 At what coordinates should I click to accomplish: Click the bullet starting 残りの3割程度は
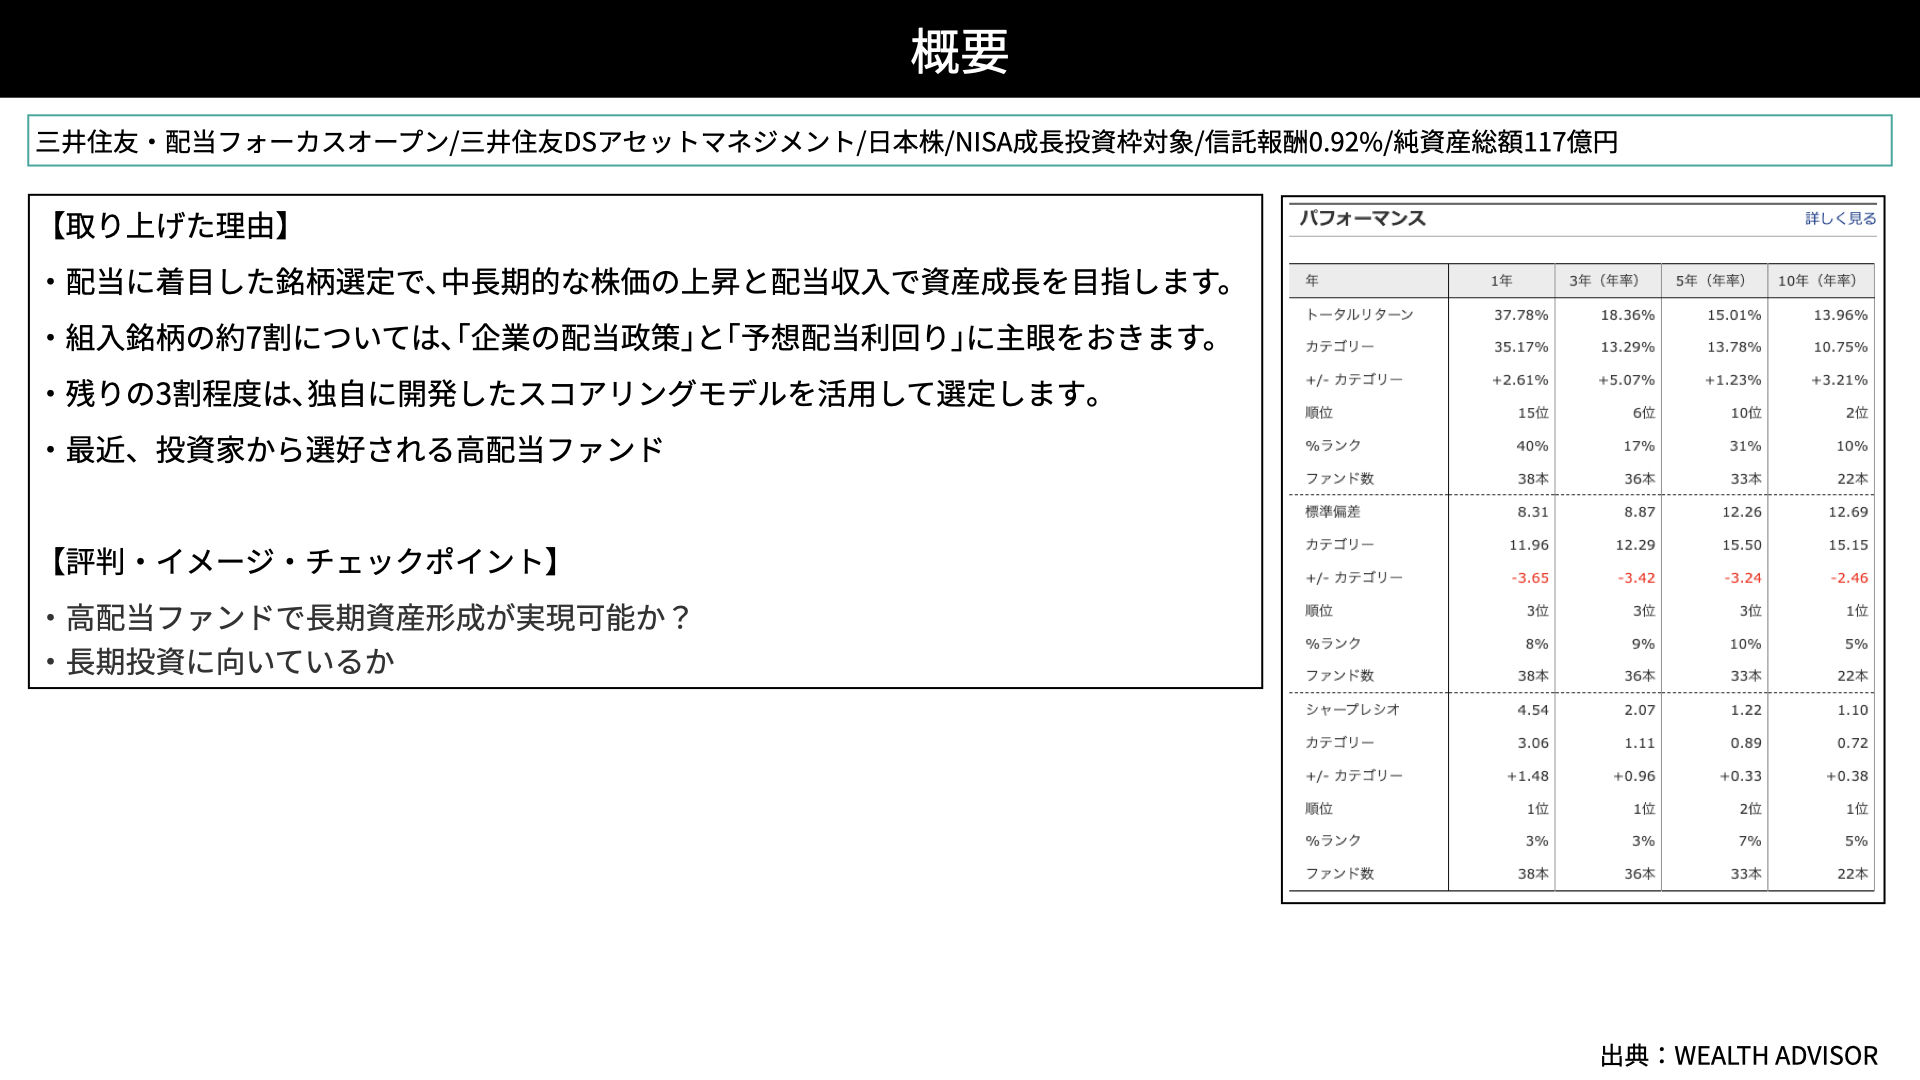573,394
